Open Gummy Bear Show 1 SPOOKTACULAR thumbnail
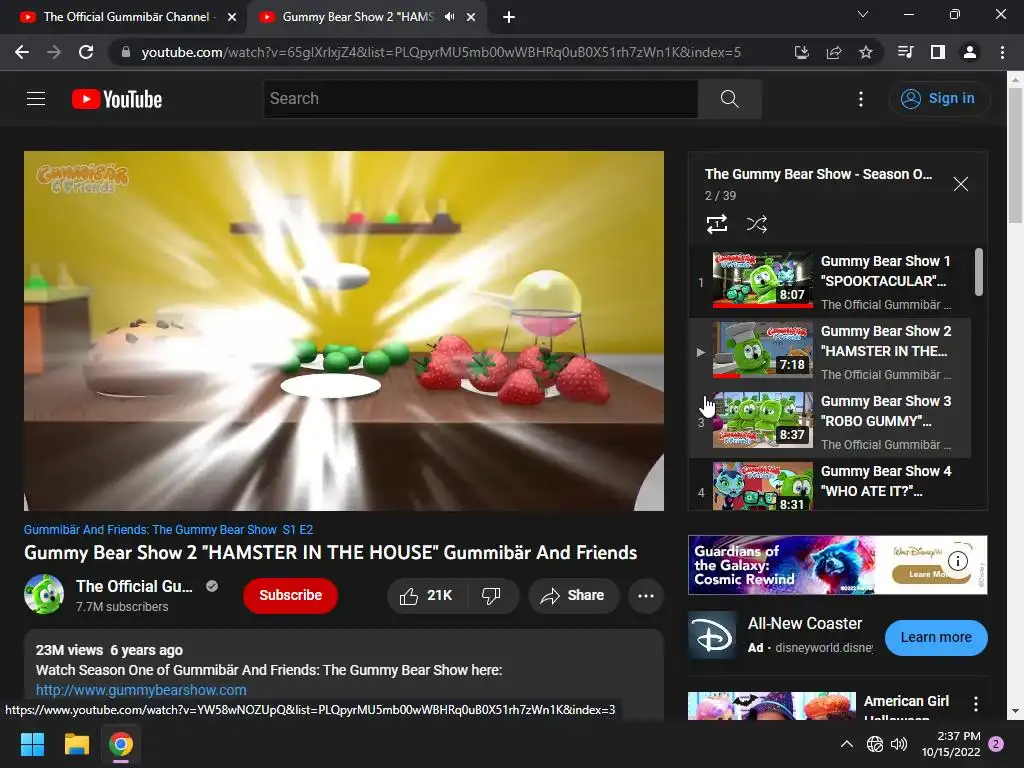 (x=762, y=280)
